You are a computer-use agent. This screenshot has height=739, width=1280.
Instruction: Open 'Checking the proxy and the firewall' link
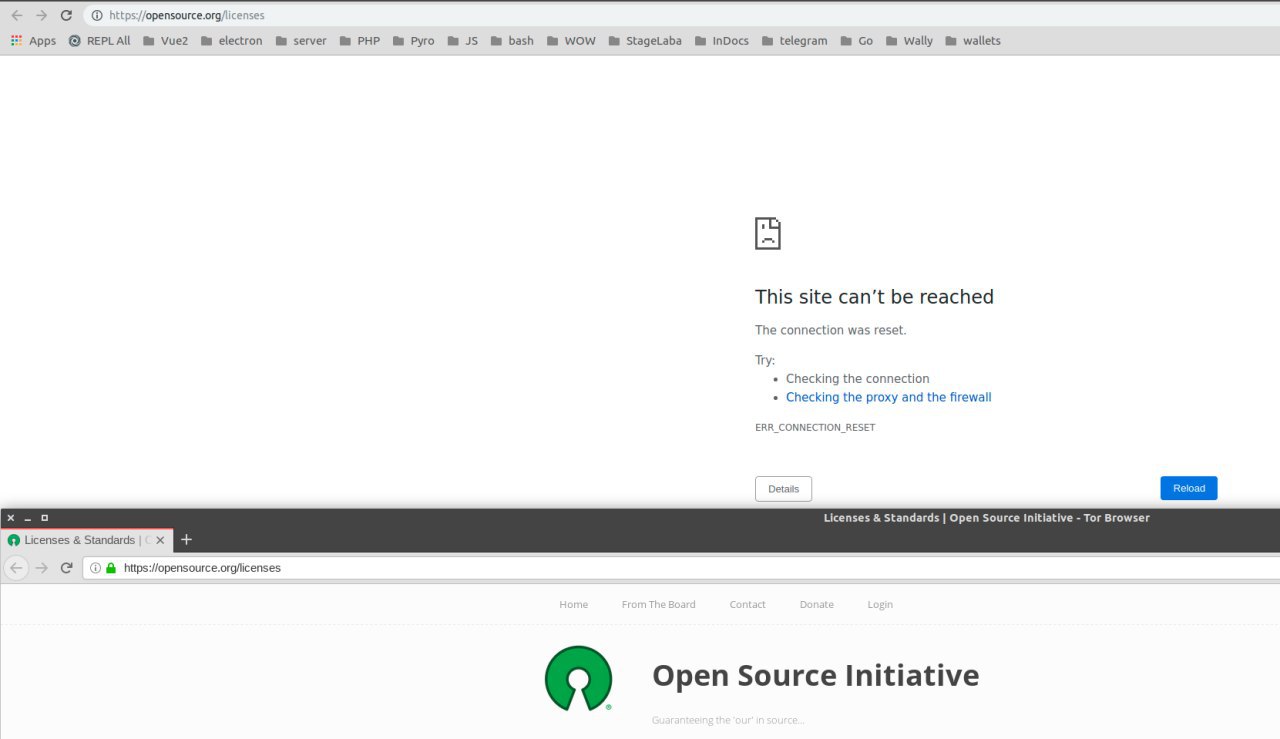[x=888, y=397]
